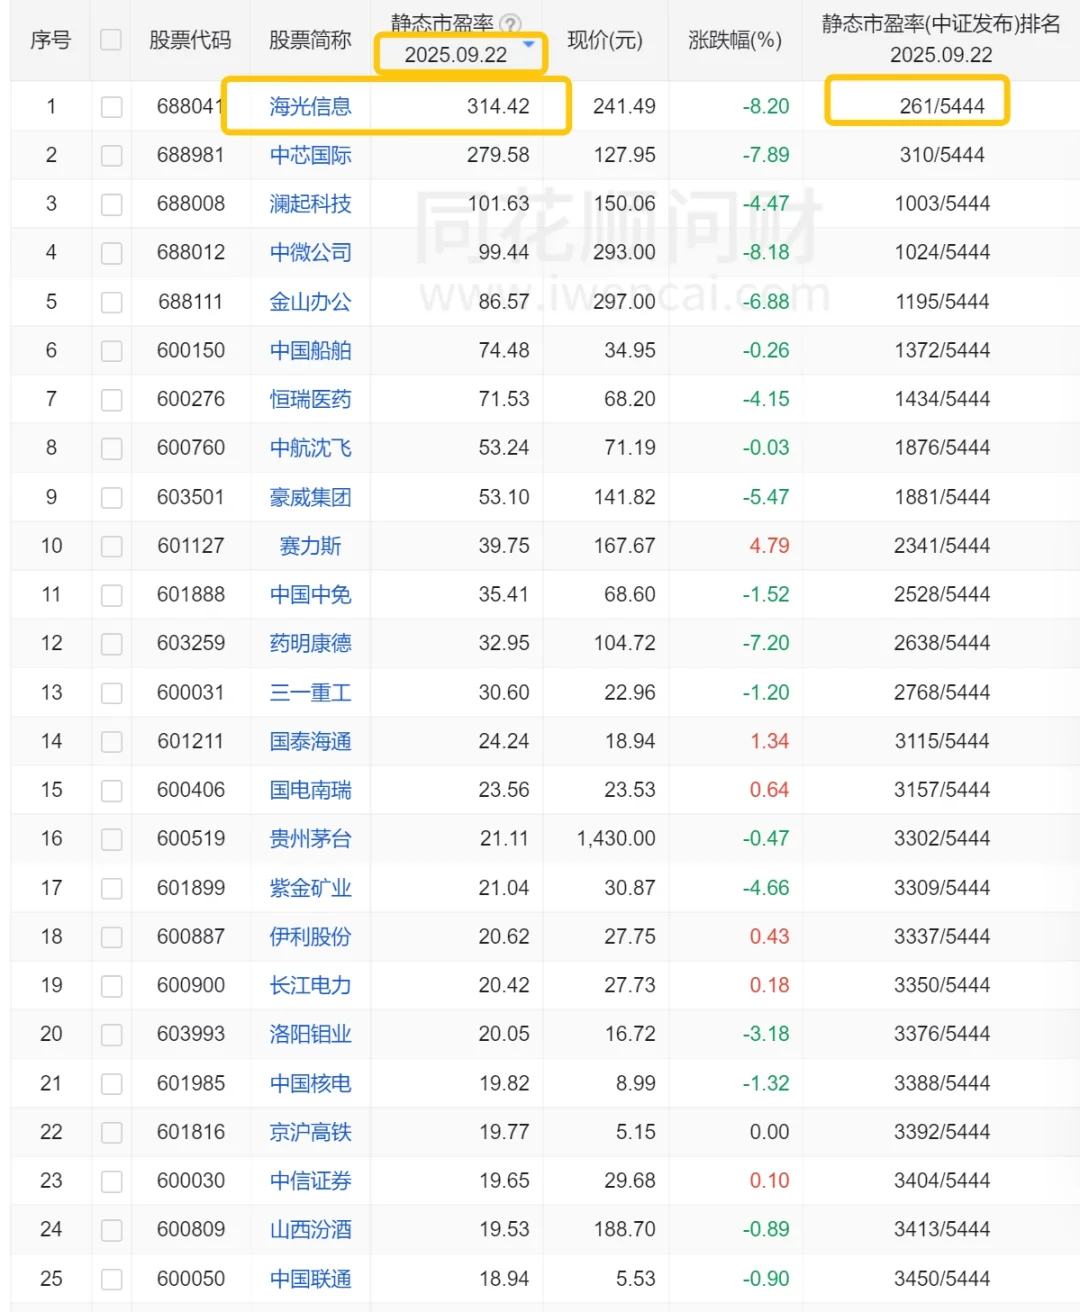The width and height of the screenshot is (1080, 1312).
Task: Click the help icon beside 静态市盈率 header
Action: [x=511, y=24]
